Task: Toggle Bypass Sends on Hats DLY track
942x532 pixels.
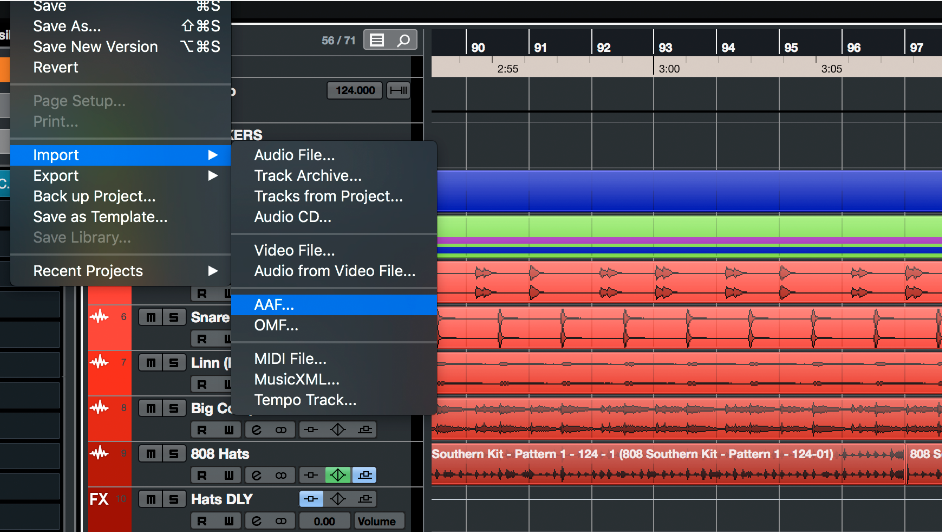Action: [364, 498]
